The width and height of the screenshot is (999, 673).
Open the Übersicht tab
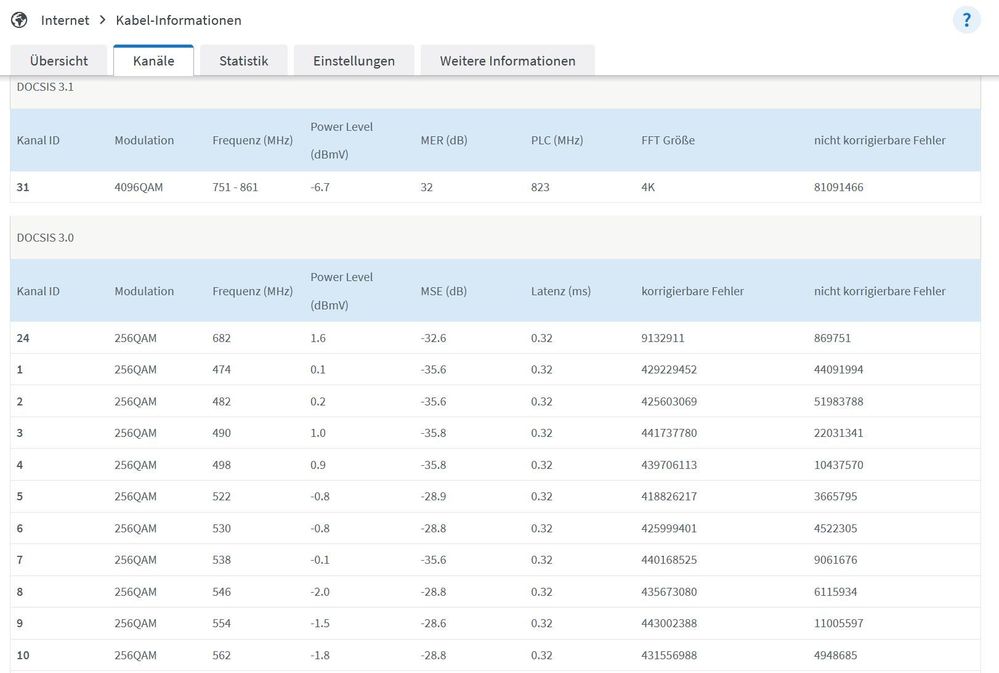coord(59,61)
